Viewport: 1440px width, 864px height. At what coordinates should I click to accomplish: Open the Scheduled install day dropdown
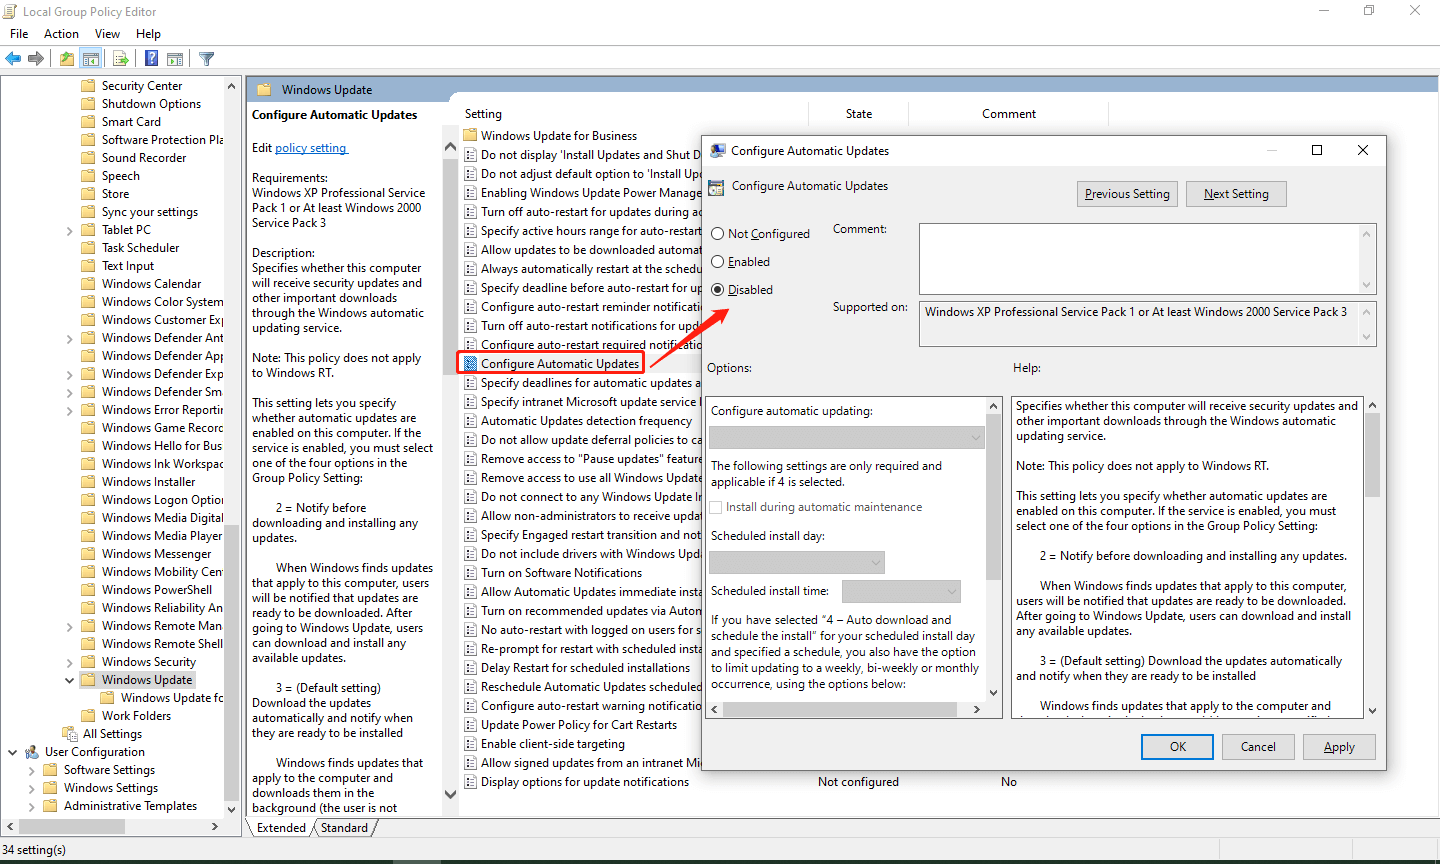coord(797,563)
